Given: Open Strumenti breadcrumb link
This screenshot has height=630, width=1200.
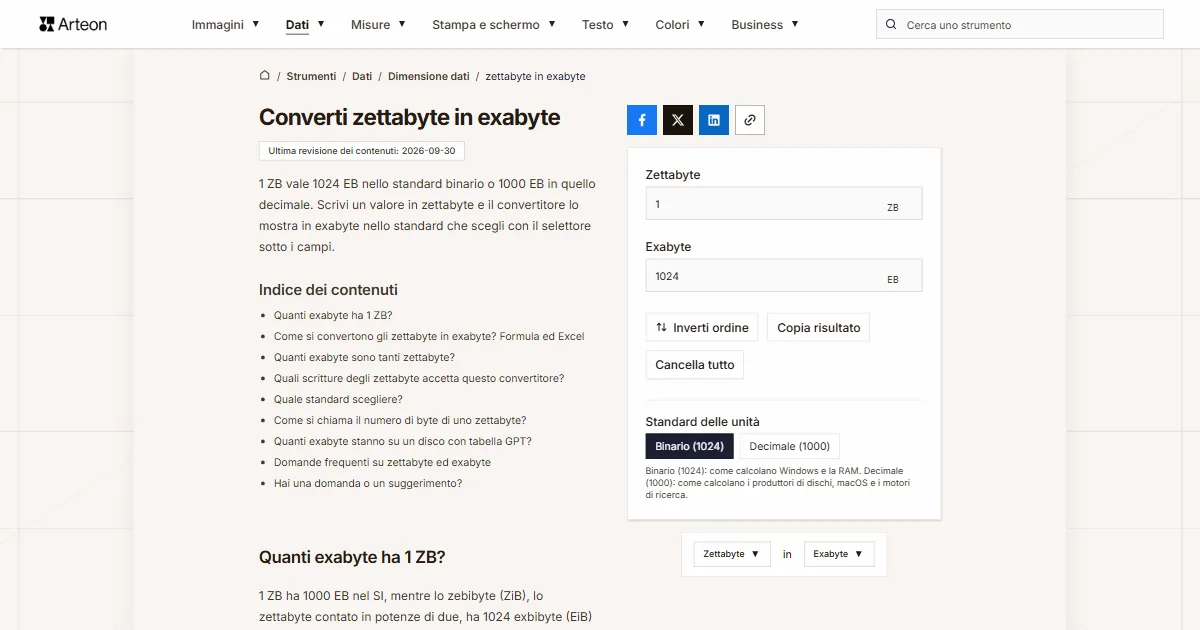Looking at the screenshot, I should (x=311, y=76).
